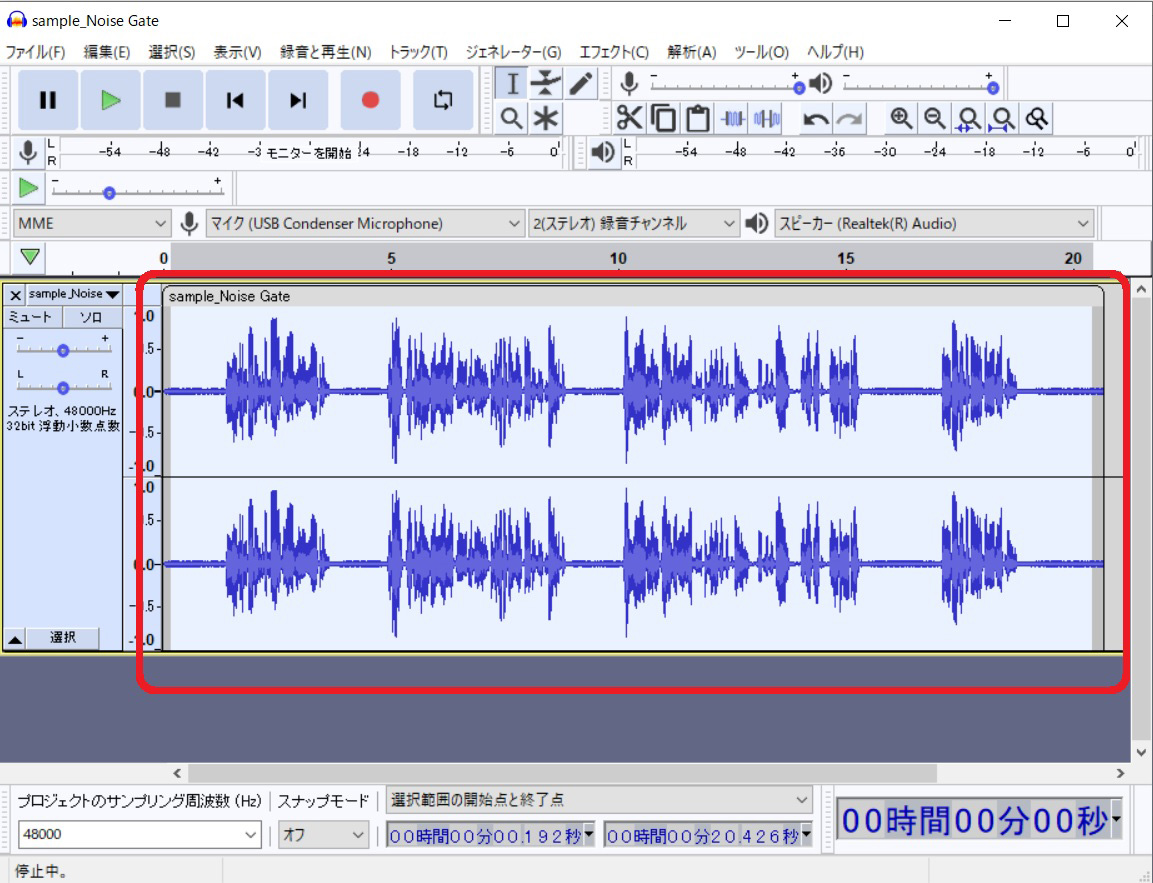Click the Paste clipboard icon
Viewport: 1153px width, 883px height.
pos(697,119)
